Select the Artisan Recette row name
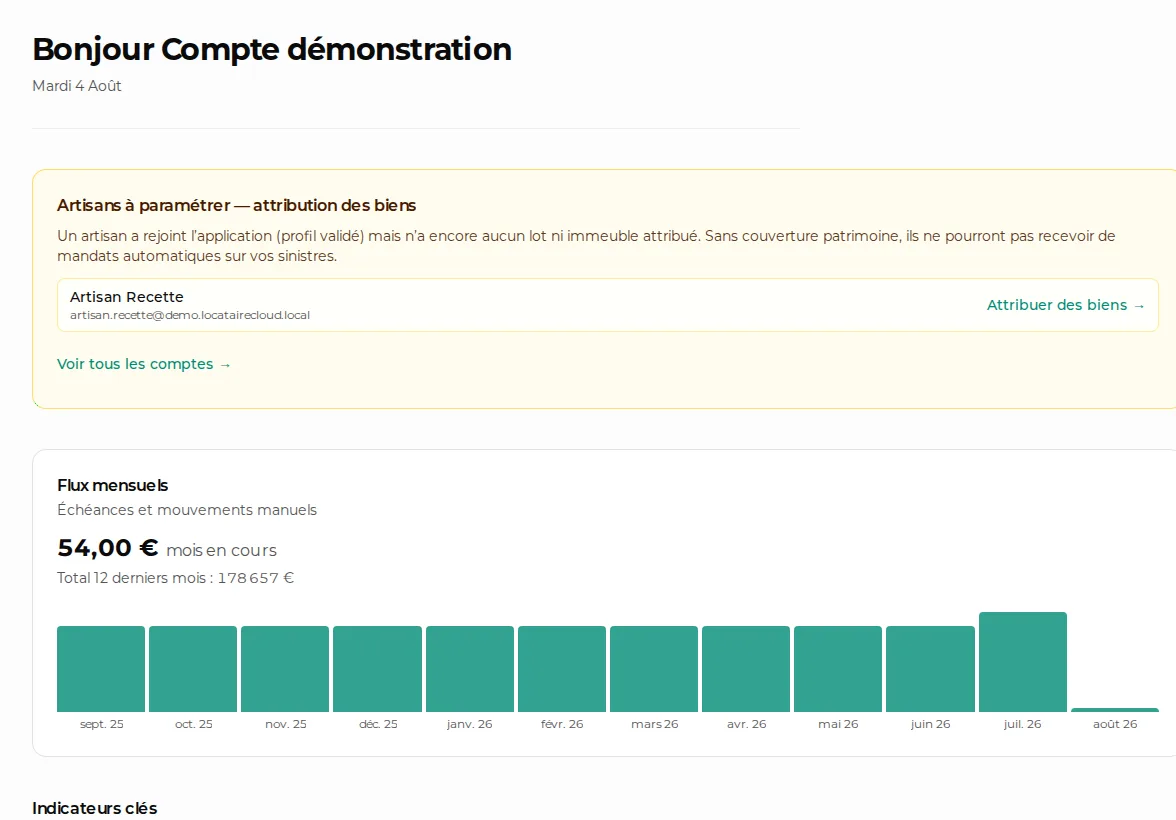Image resolution: width=1176 pixels, height=820 pixels. [x=127, y=297]
